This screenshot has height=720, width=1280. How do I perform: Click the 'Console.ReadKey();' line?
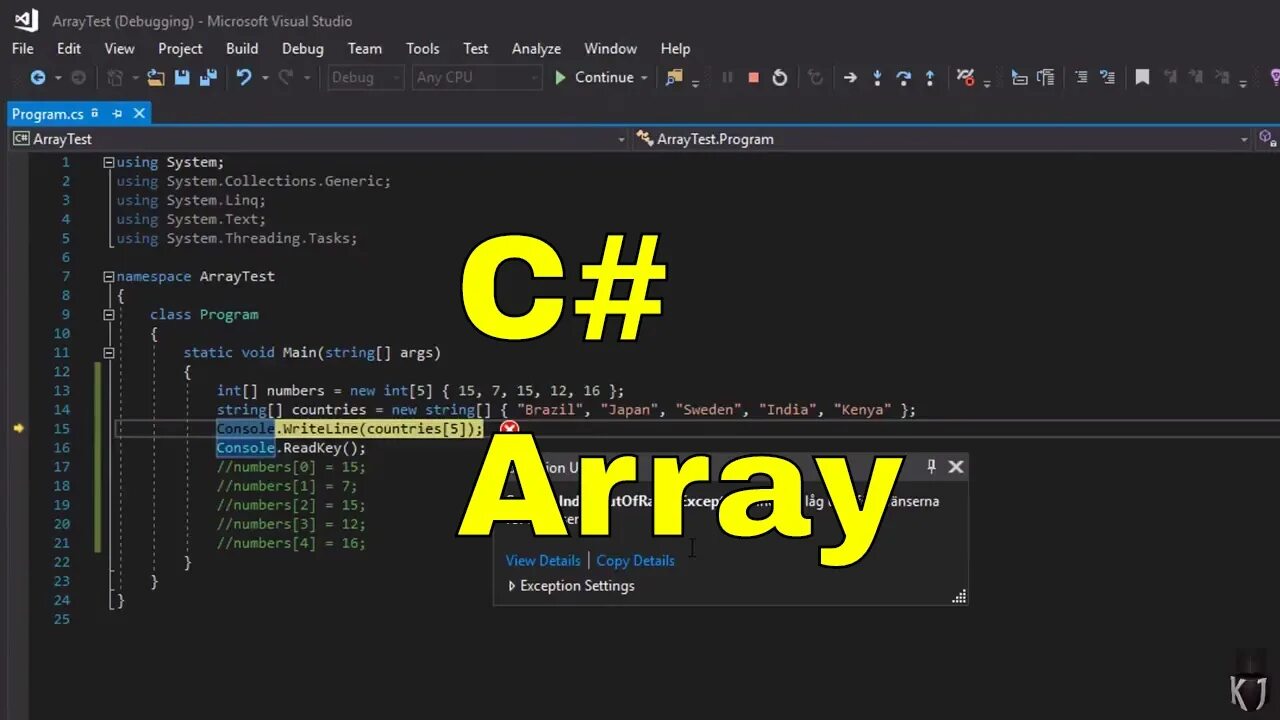[x=291, y=448]
